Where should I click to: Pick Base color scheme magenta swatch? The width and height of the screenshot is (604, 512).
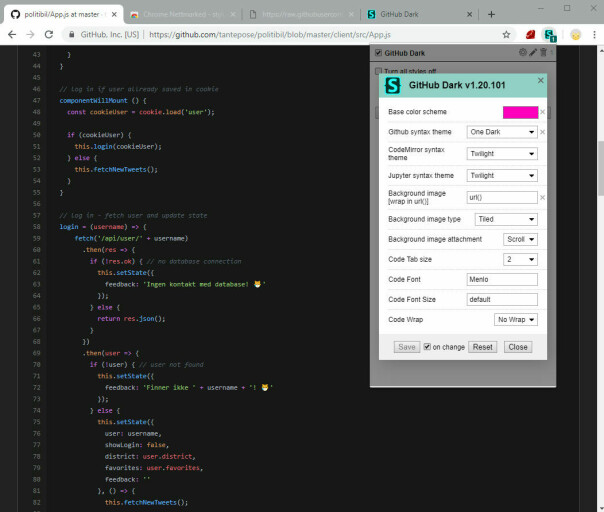click(520, 112)
